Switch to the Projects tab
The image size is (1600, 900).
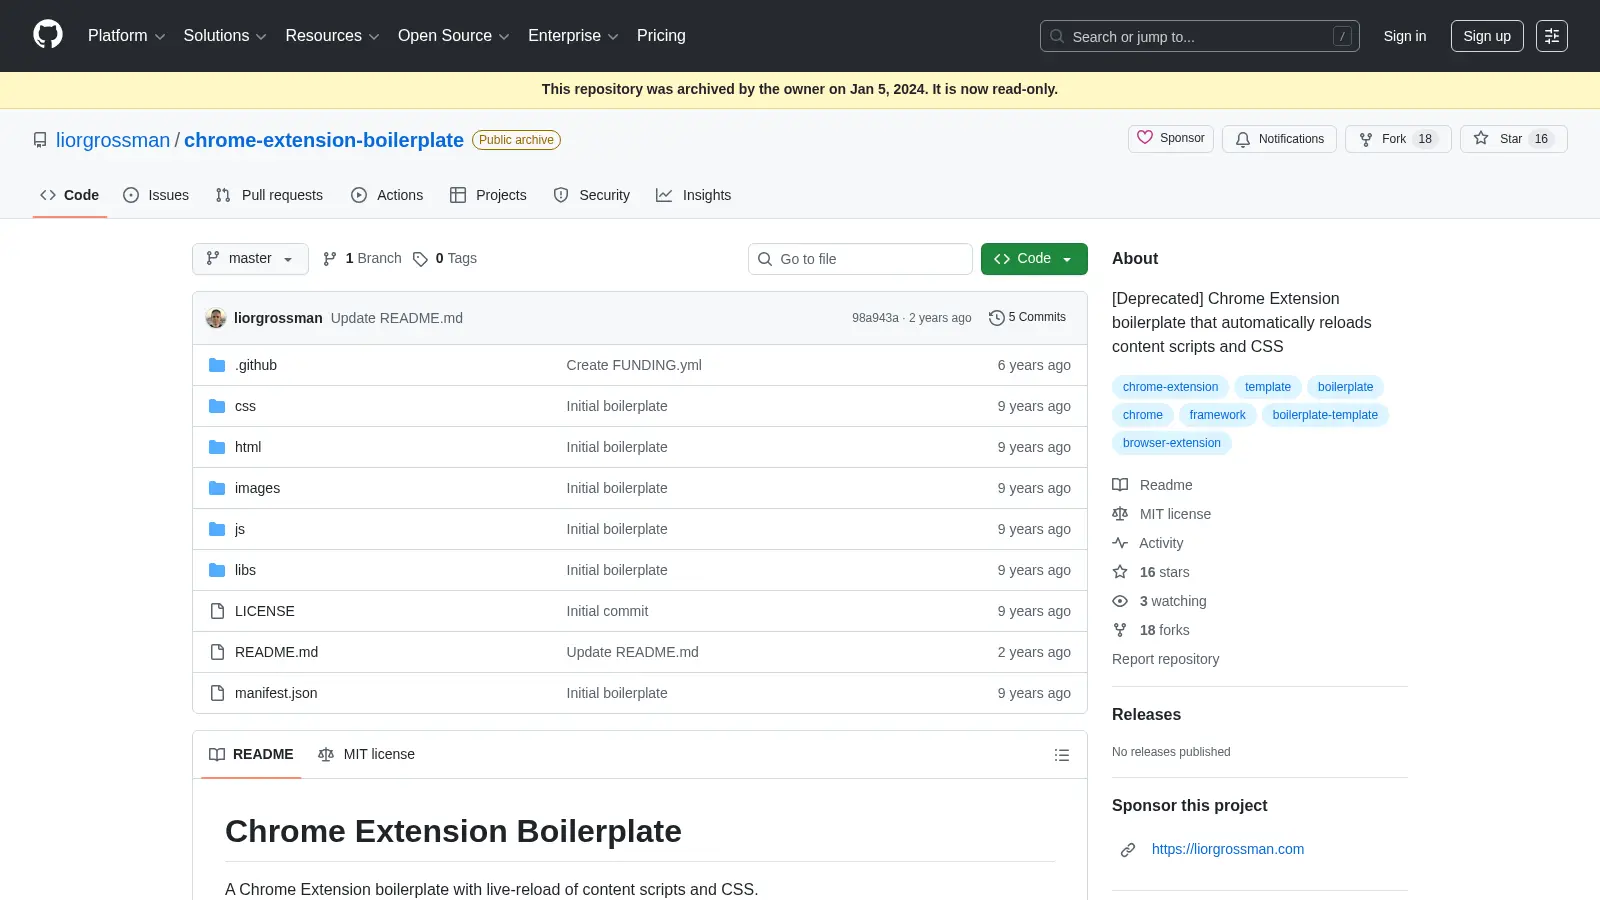pyautogui.click(x=488, y=195)
